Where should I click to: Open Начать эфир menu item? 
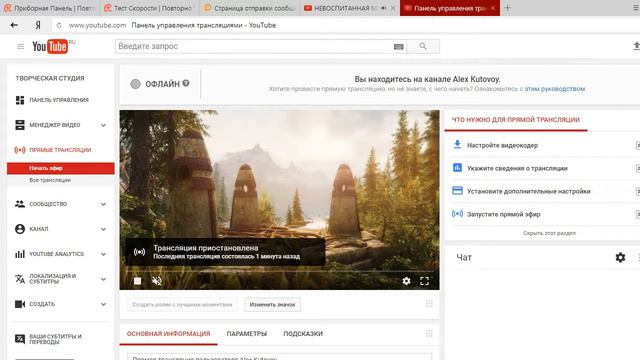pyautogui.click(x=60, y=168)
